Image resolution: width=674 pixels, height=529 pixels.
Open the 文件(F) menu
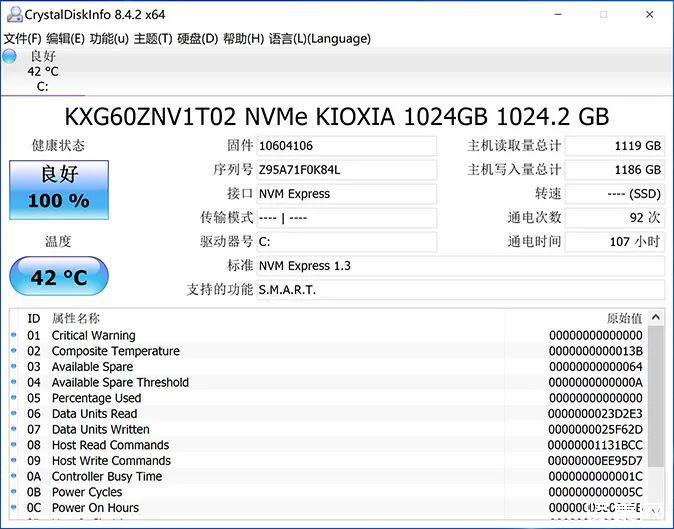pos(22,39)
